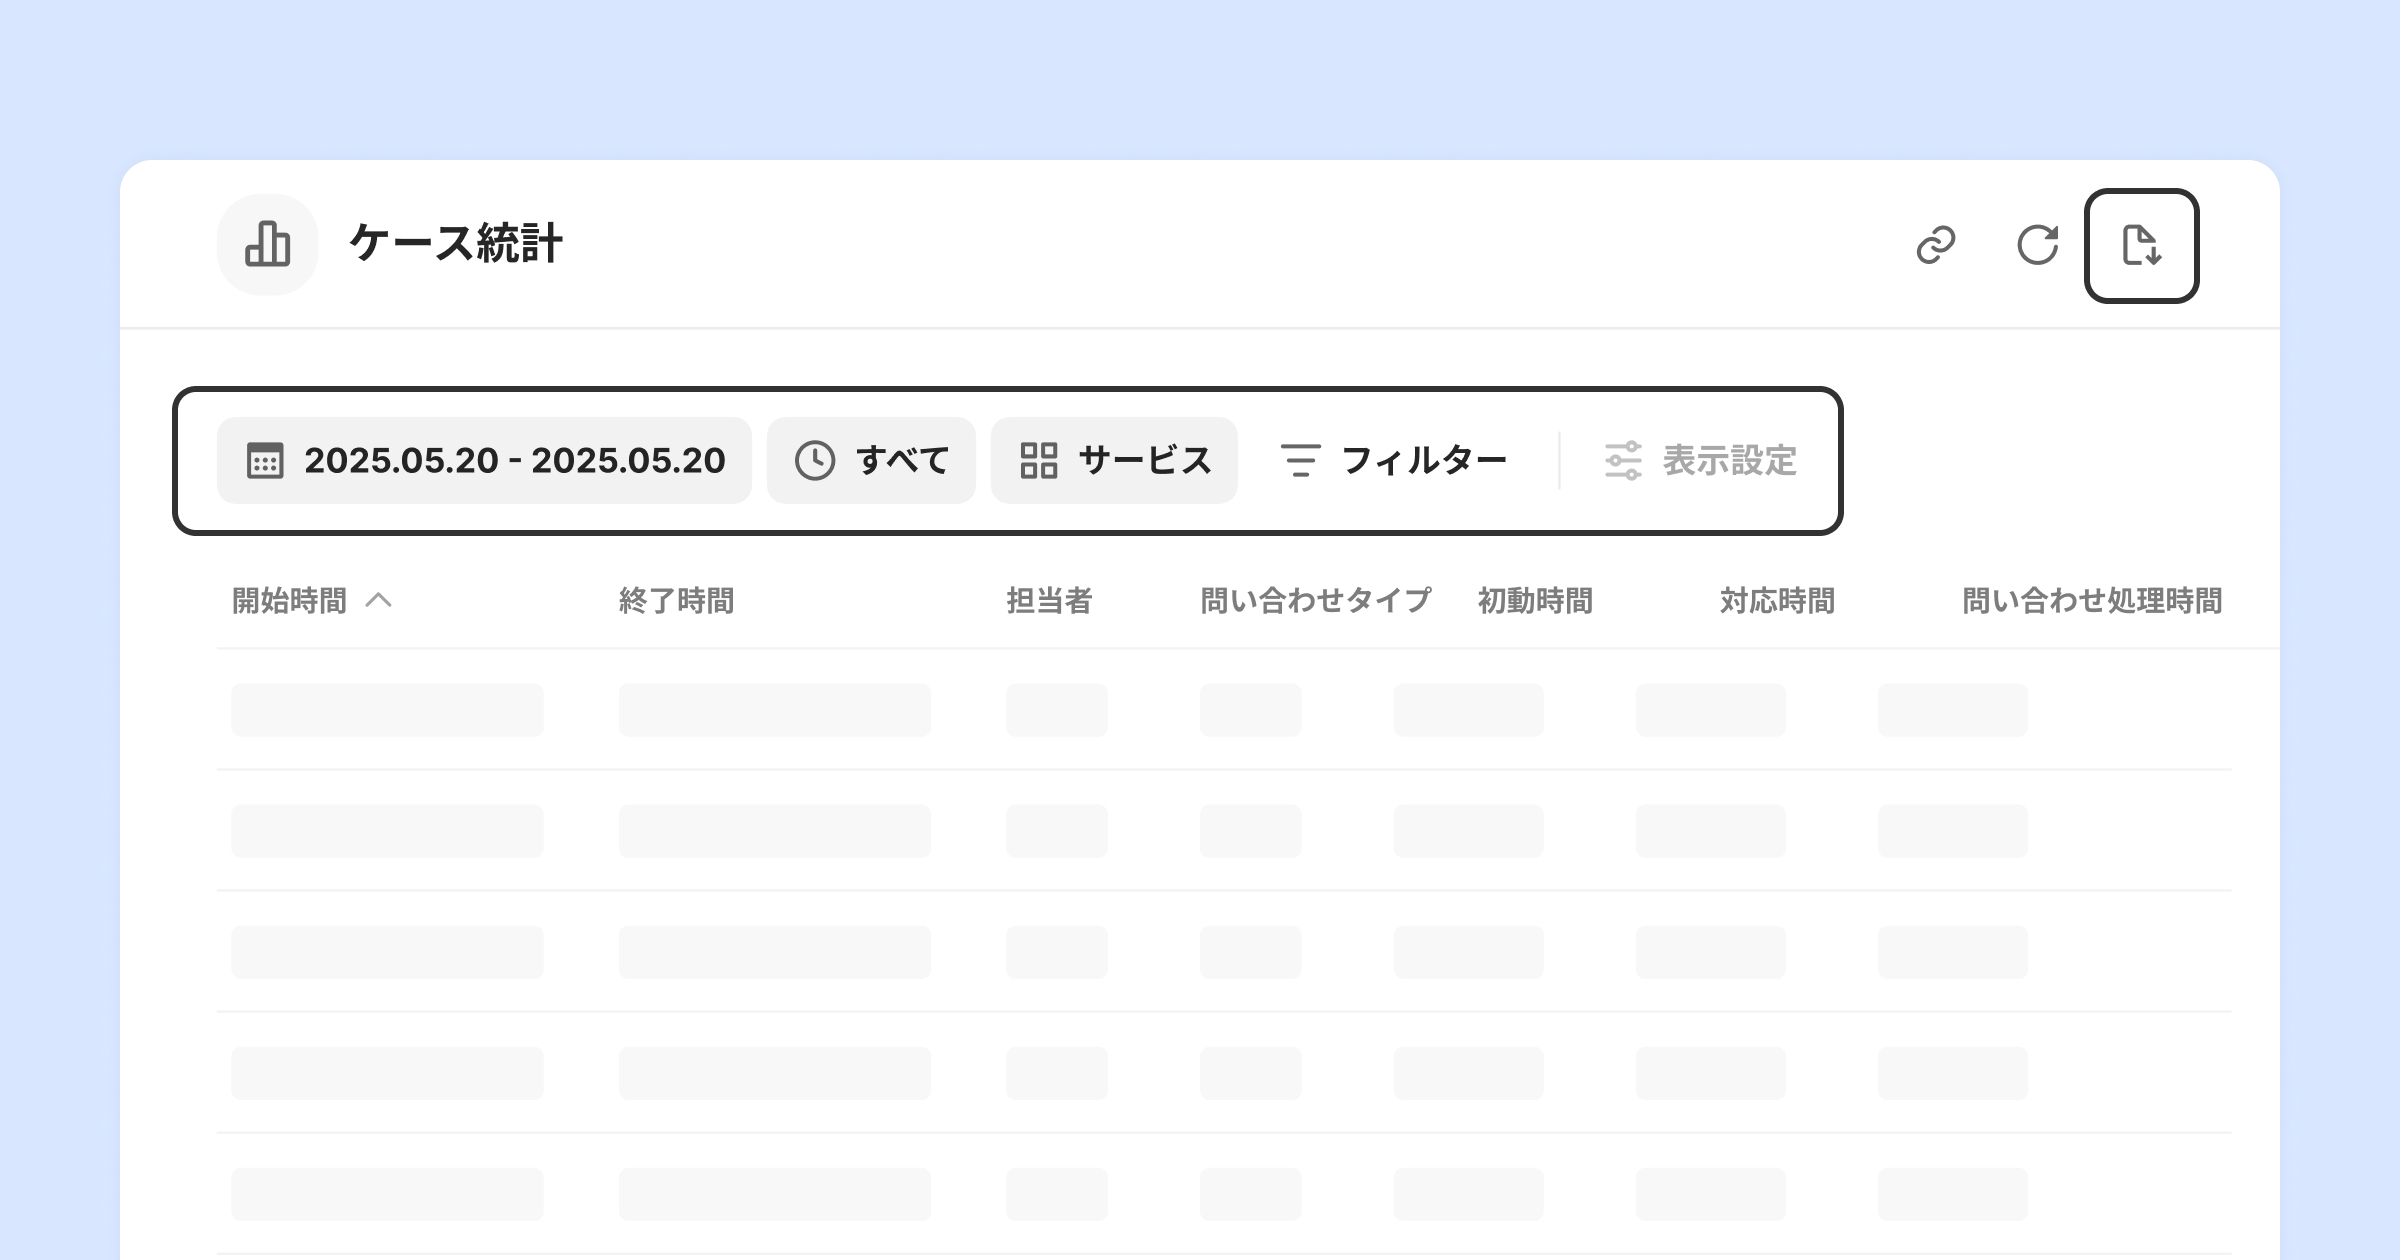Click the funnel lines filter icon
Image resolution: width=2400 pixels, height=1260 pixels.
tap(1300, 461)
